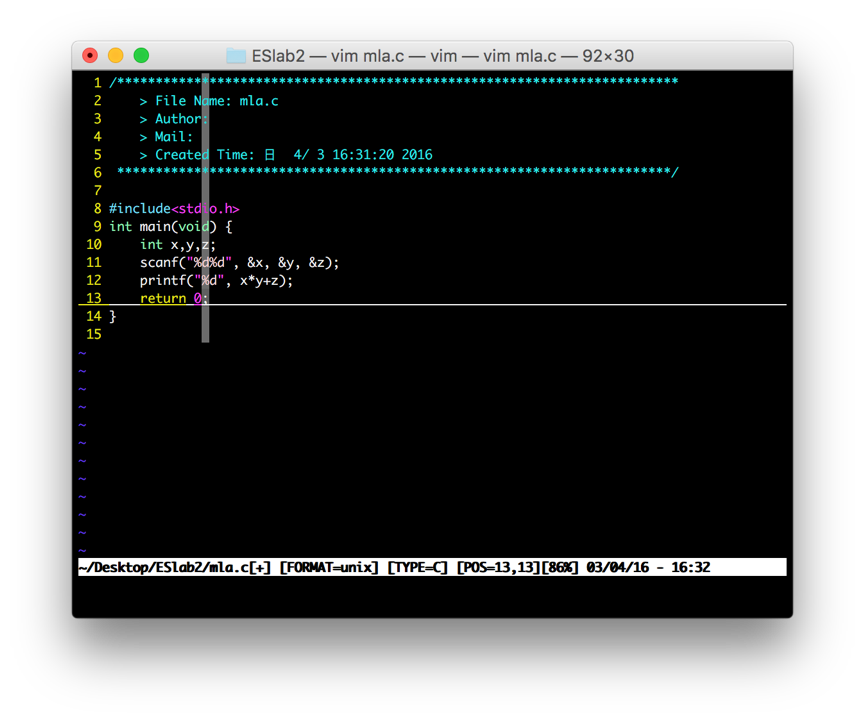
Task: Click the window title 'ESlab2 — vim mla.c'
Action: point(328,56)
